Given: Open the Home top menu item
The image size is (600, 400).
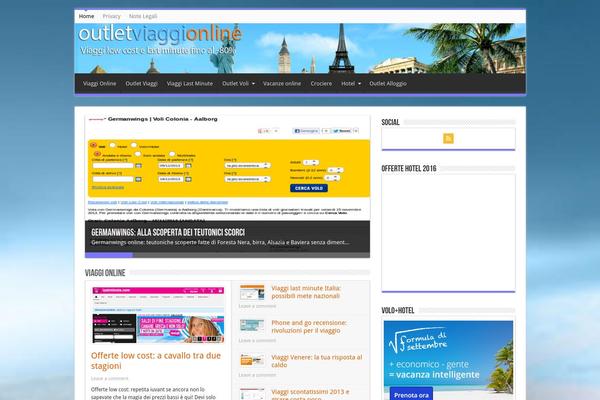Looking at the screenshot, I should (x=86, y=16).
